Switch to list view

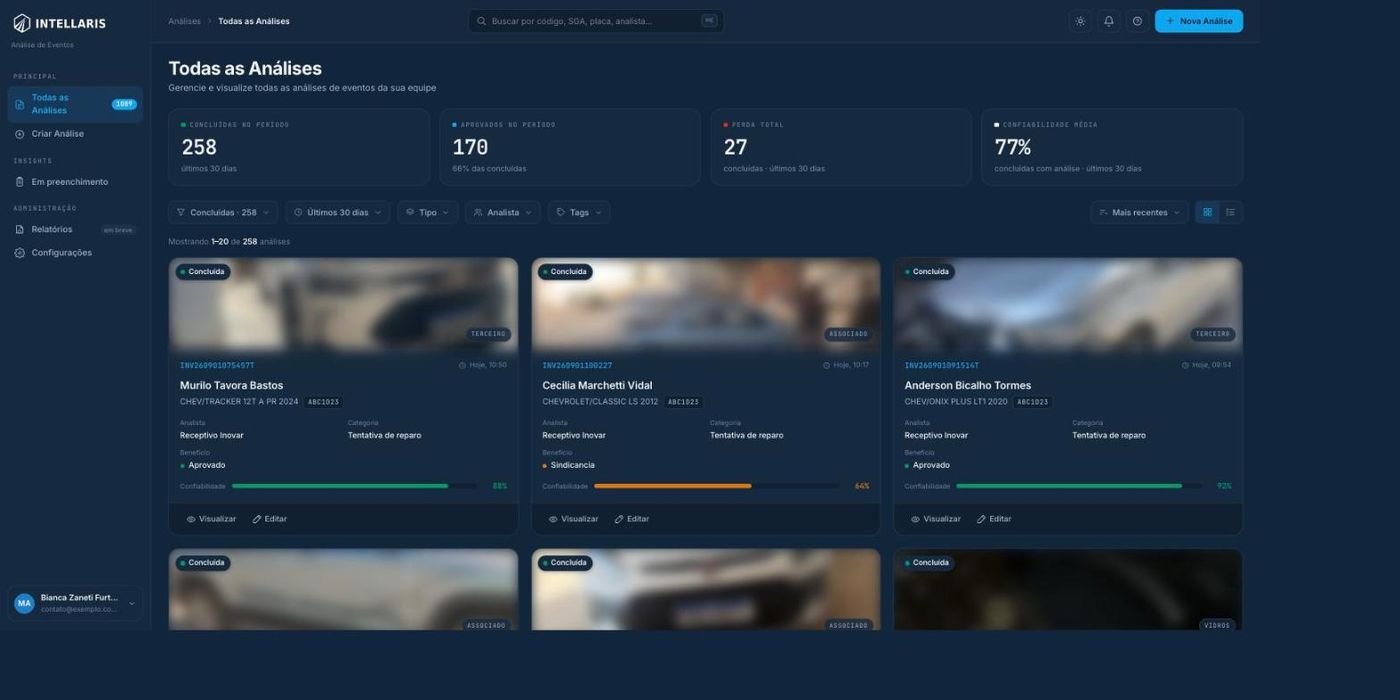(x=1231, y=212)
